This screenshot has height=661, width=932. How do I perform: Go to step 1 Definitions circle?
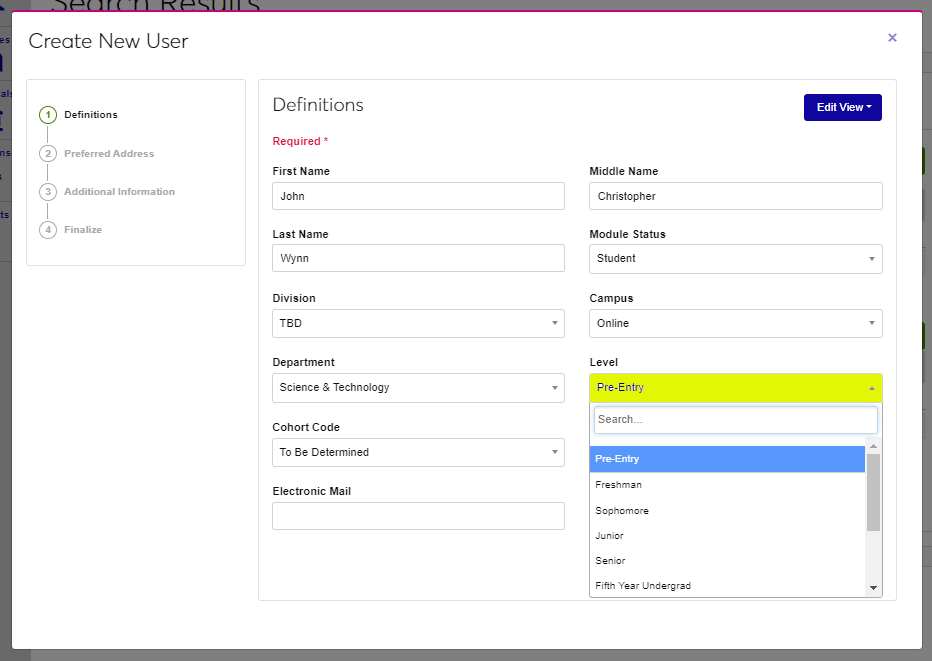48,115
